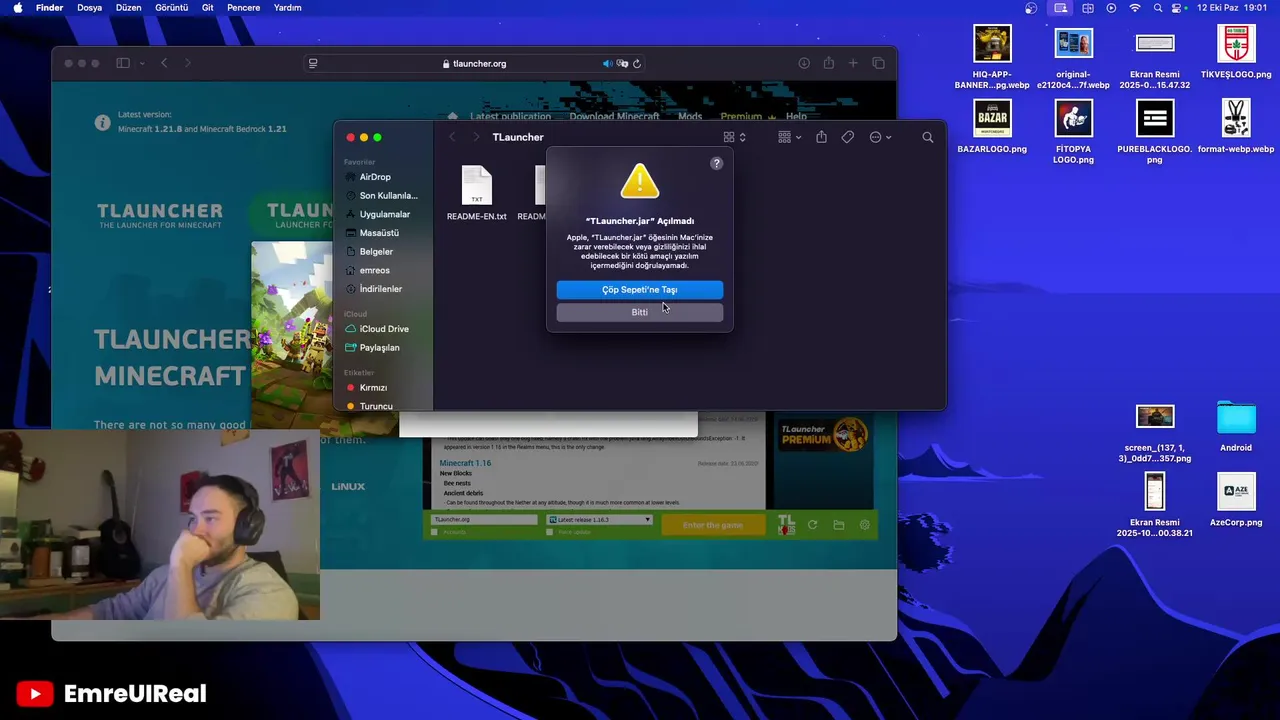Click the Finder share toolbar icon
Screen dimensions: 1280x720
pos(821,137)
